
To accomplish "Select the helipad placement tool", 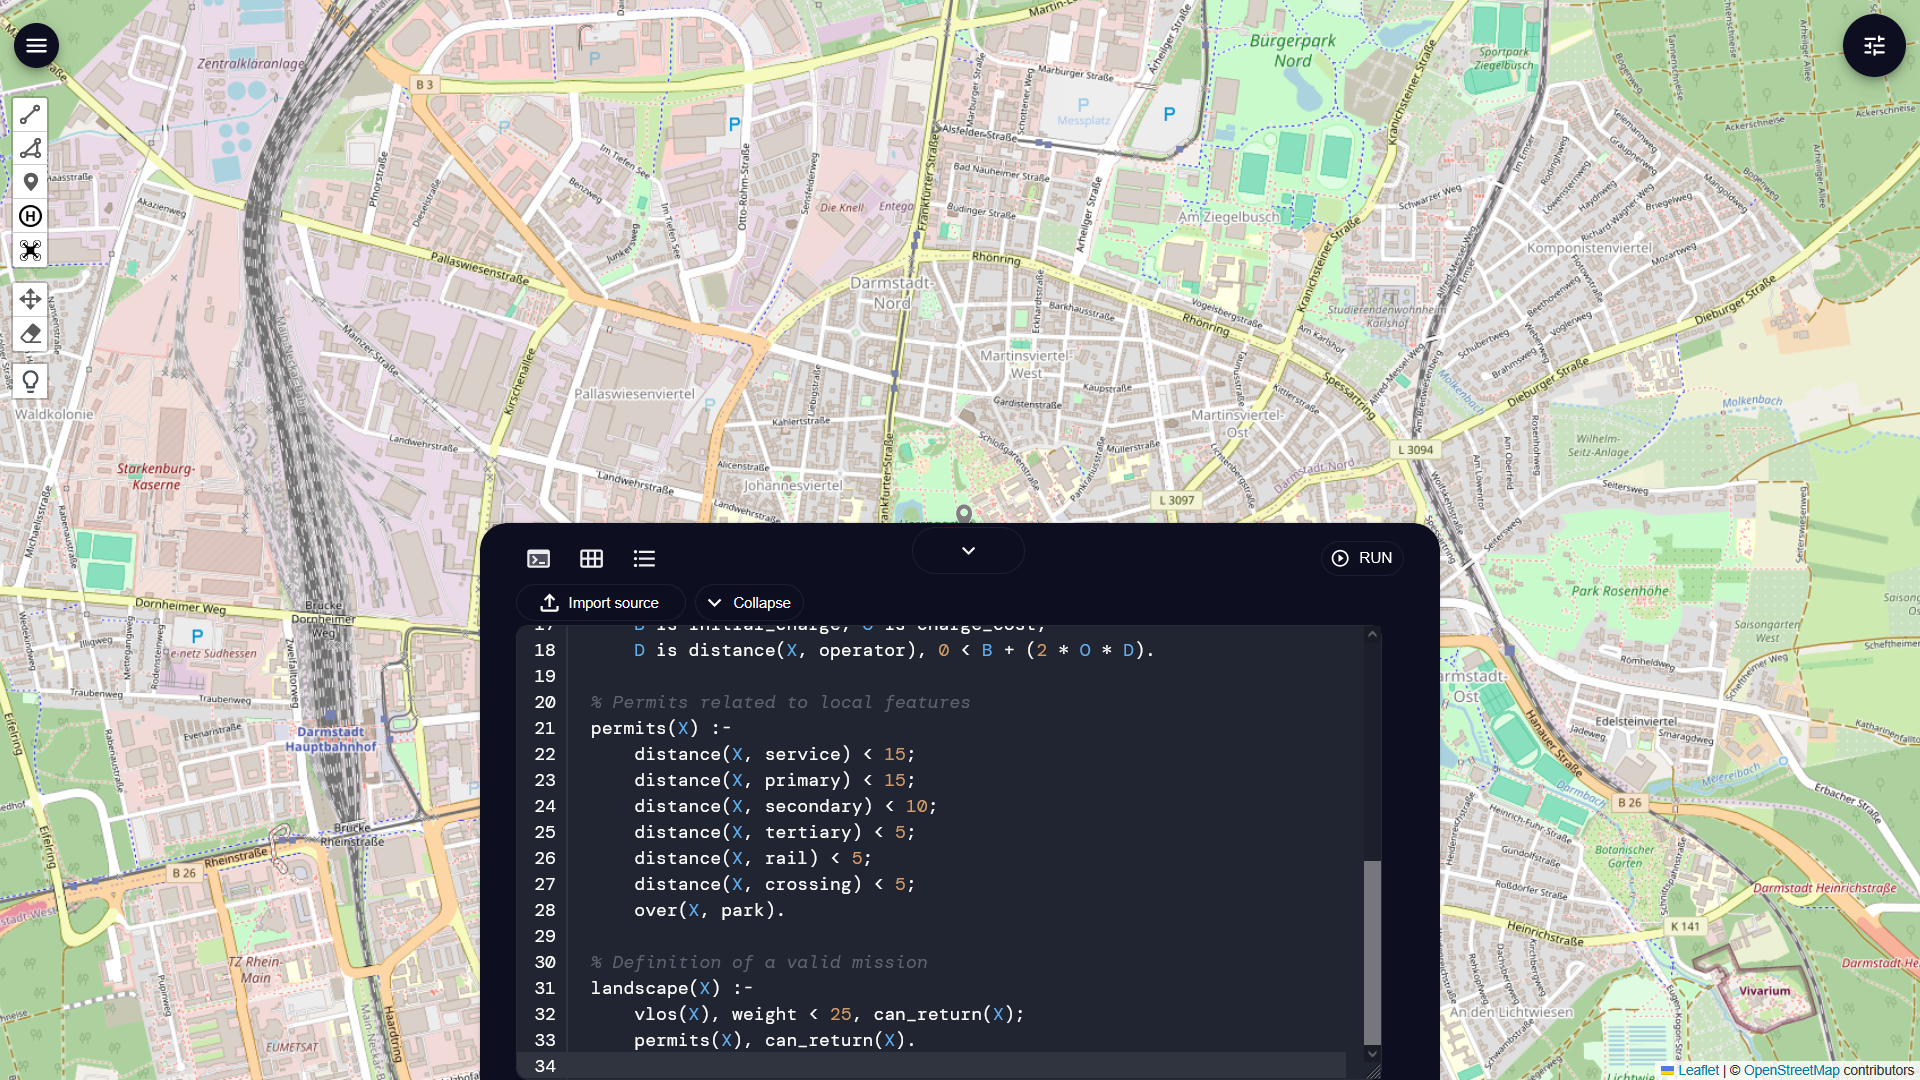I will (30, 216).
